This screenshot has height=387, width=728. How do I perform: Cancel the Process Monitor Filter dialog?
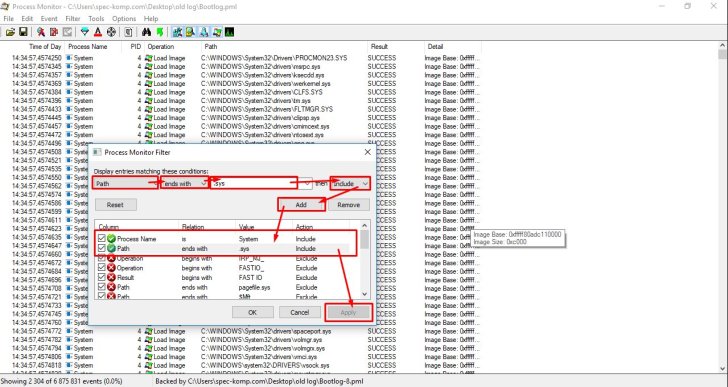click(299, 312)
